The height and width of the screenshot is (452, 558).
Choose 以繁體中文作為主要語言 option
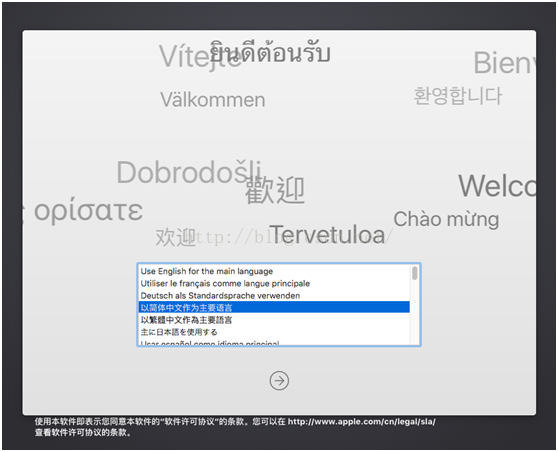coord(274,320)
